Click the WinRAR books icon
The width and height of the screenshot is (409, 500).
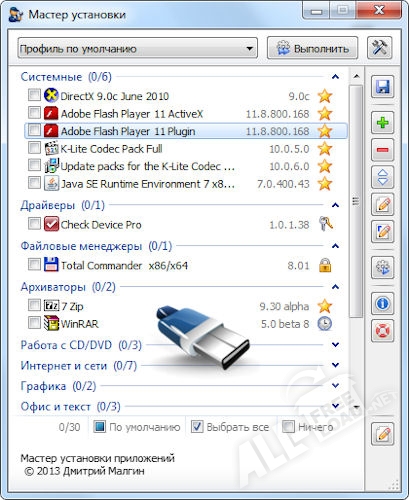[x=51, y=323]
